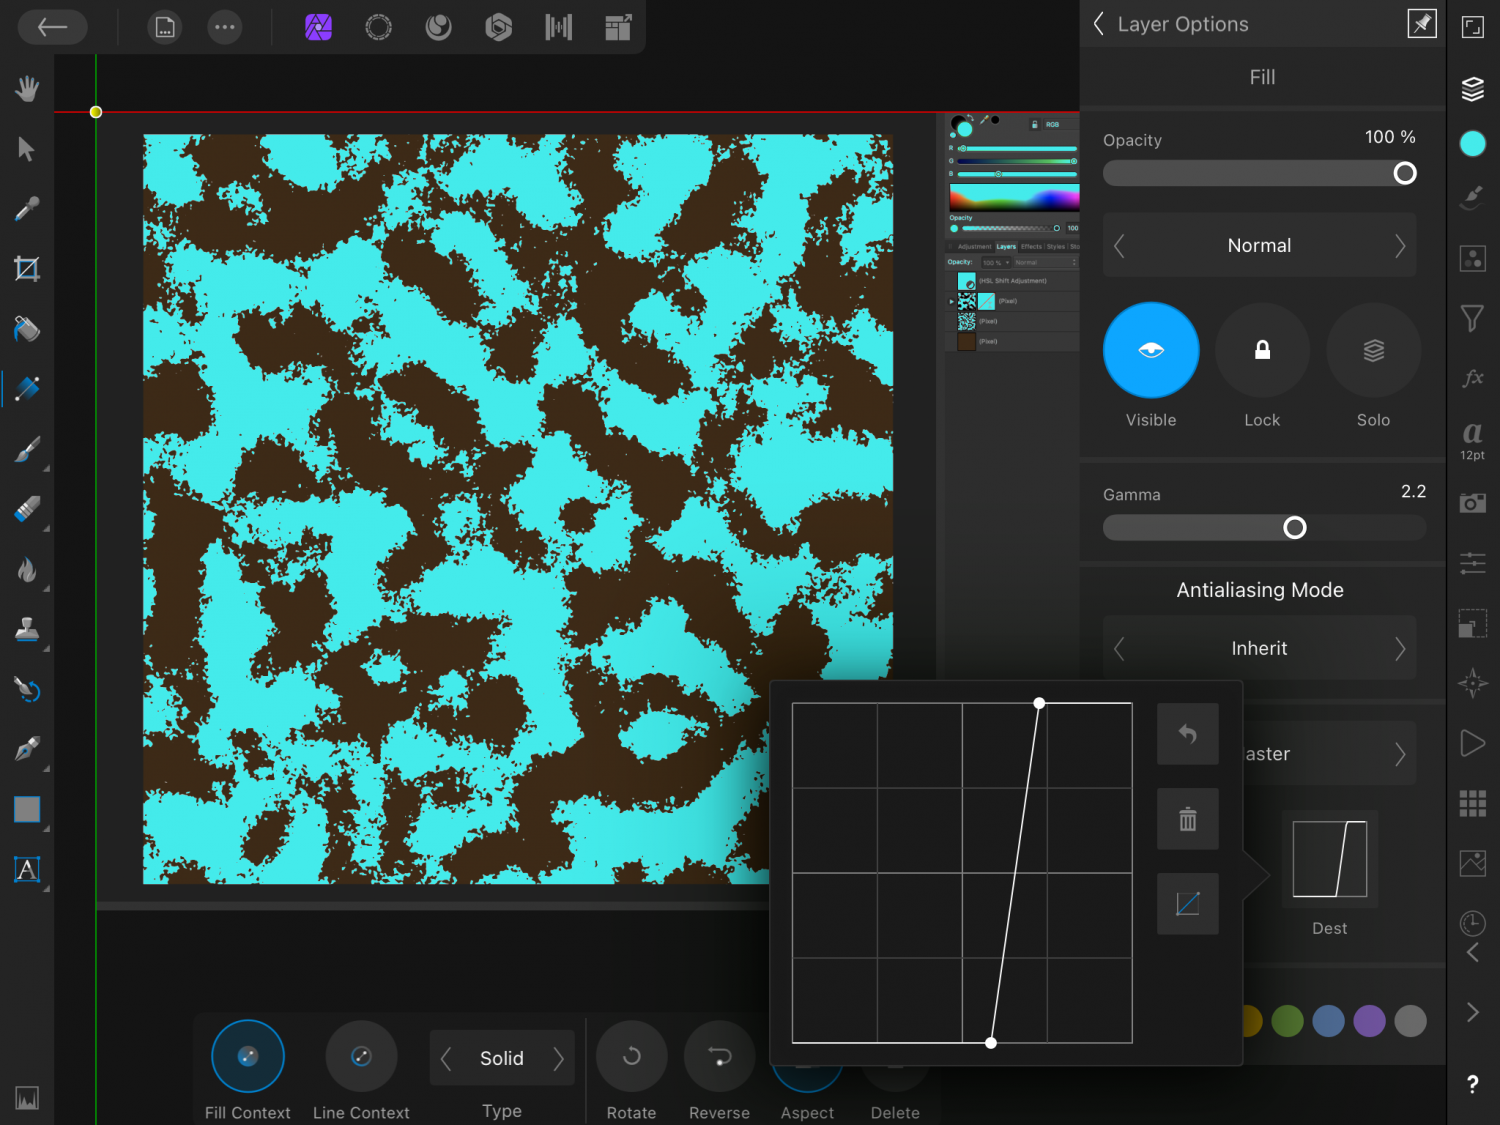
Task: Switch to next blend mode after Normal
Action: pos(1400,246)
